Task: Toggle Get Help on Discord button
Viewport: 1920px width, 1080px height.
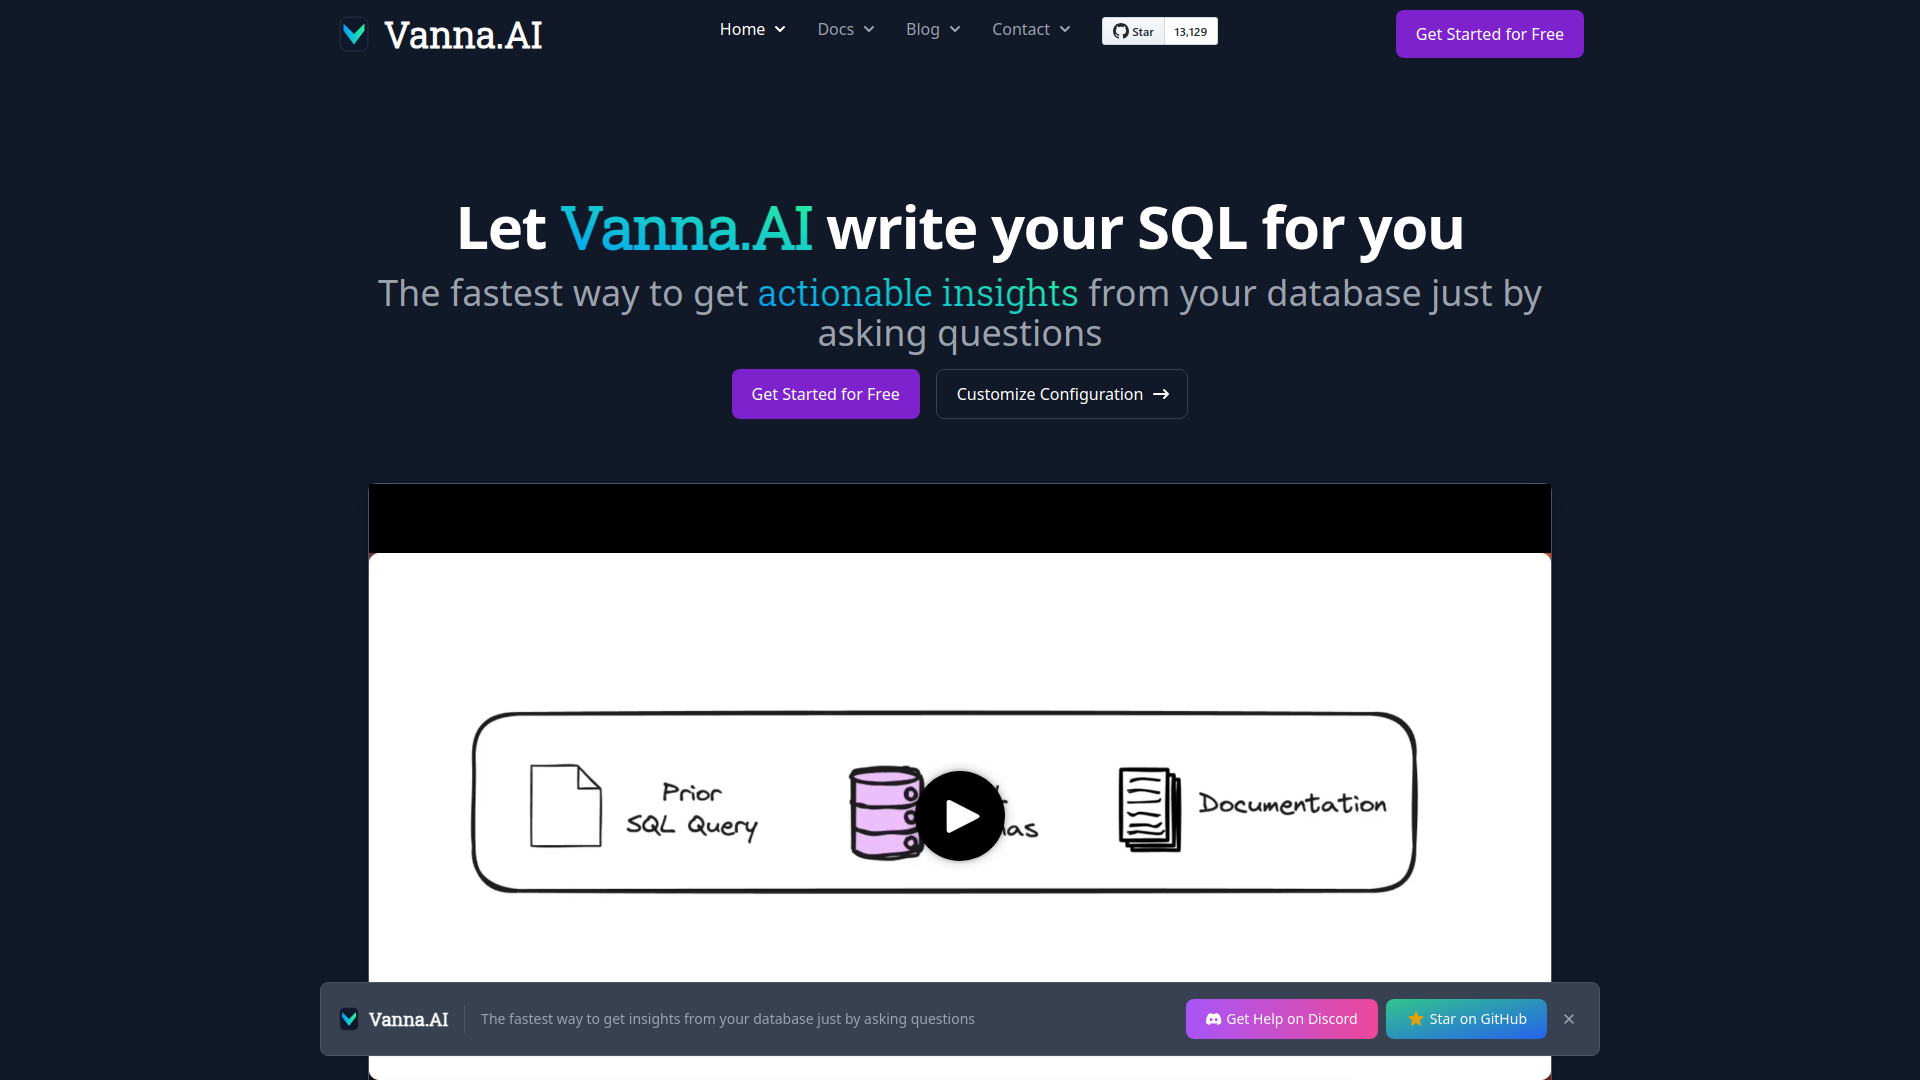Action: [1282, 1018]
